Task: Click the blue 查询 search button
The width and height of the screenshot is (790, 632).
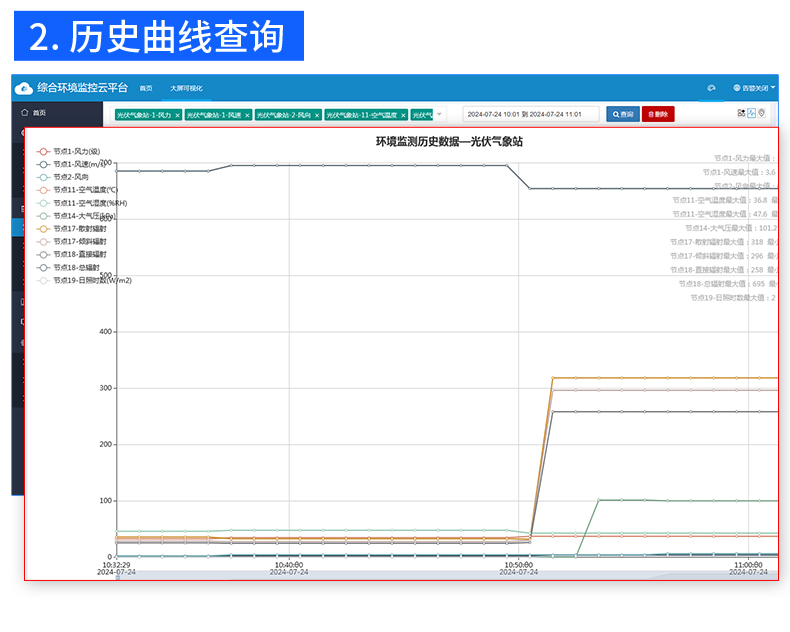Action: coord(622,114)
